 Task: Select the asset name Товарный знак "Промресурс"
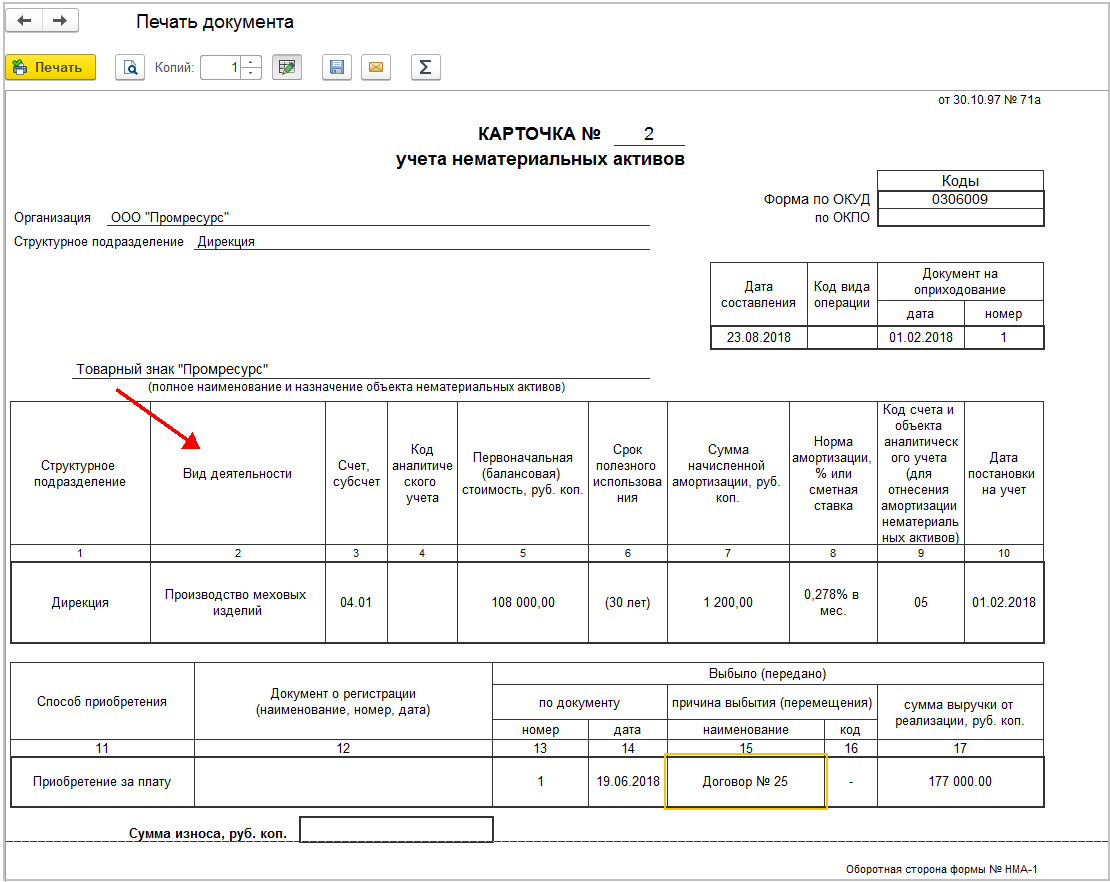[x=172, y=369]
